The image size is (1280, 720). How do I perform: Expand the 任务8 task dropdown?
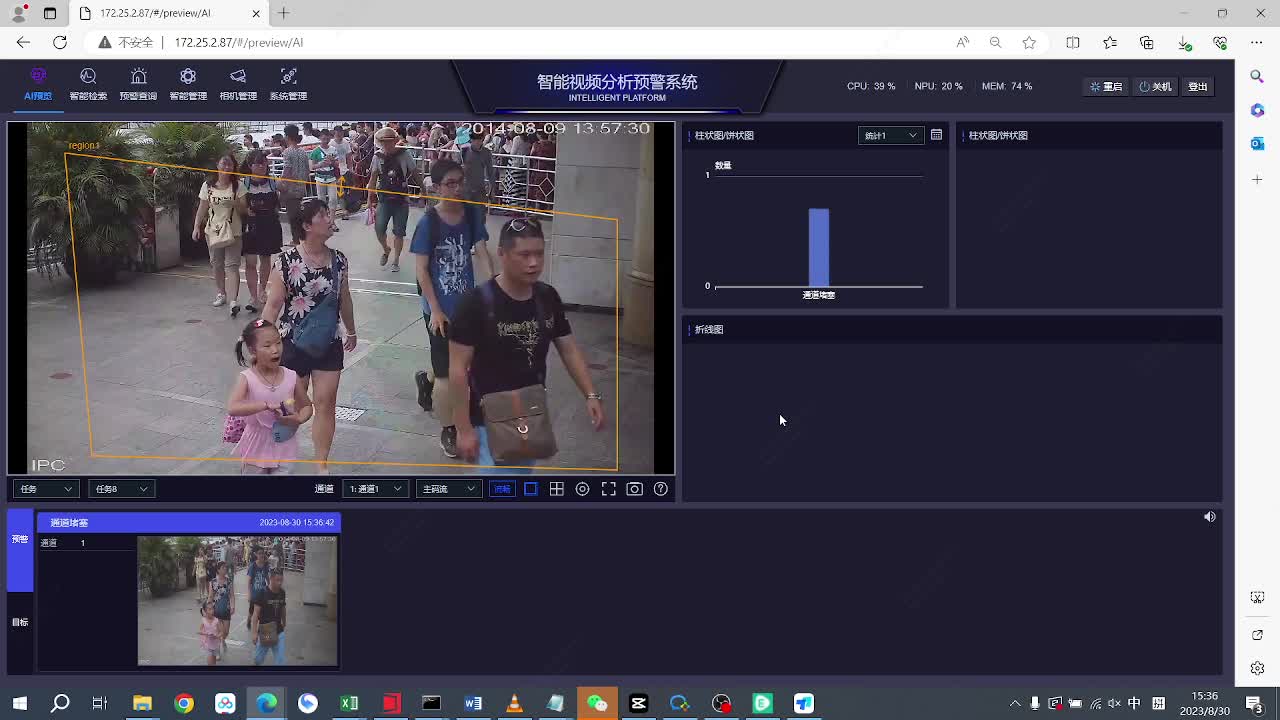tap(121, 489)
